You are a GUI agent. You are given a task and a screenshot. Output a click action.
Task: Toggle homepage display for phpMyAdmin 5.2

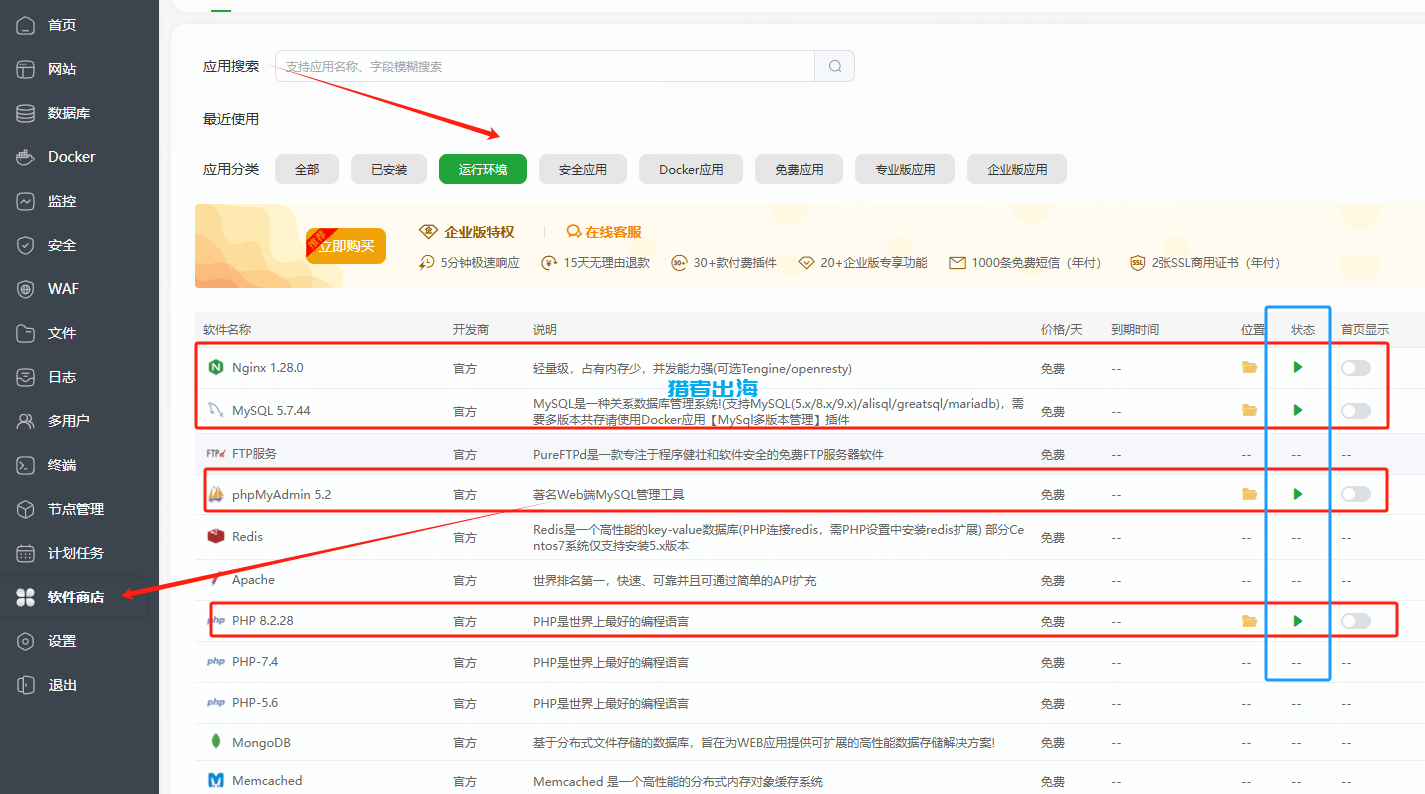tap(1356, 494)
